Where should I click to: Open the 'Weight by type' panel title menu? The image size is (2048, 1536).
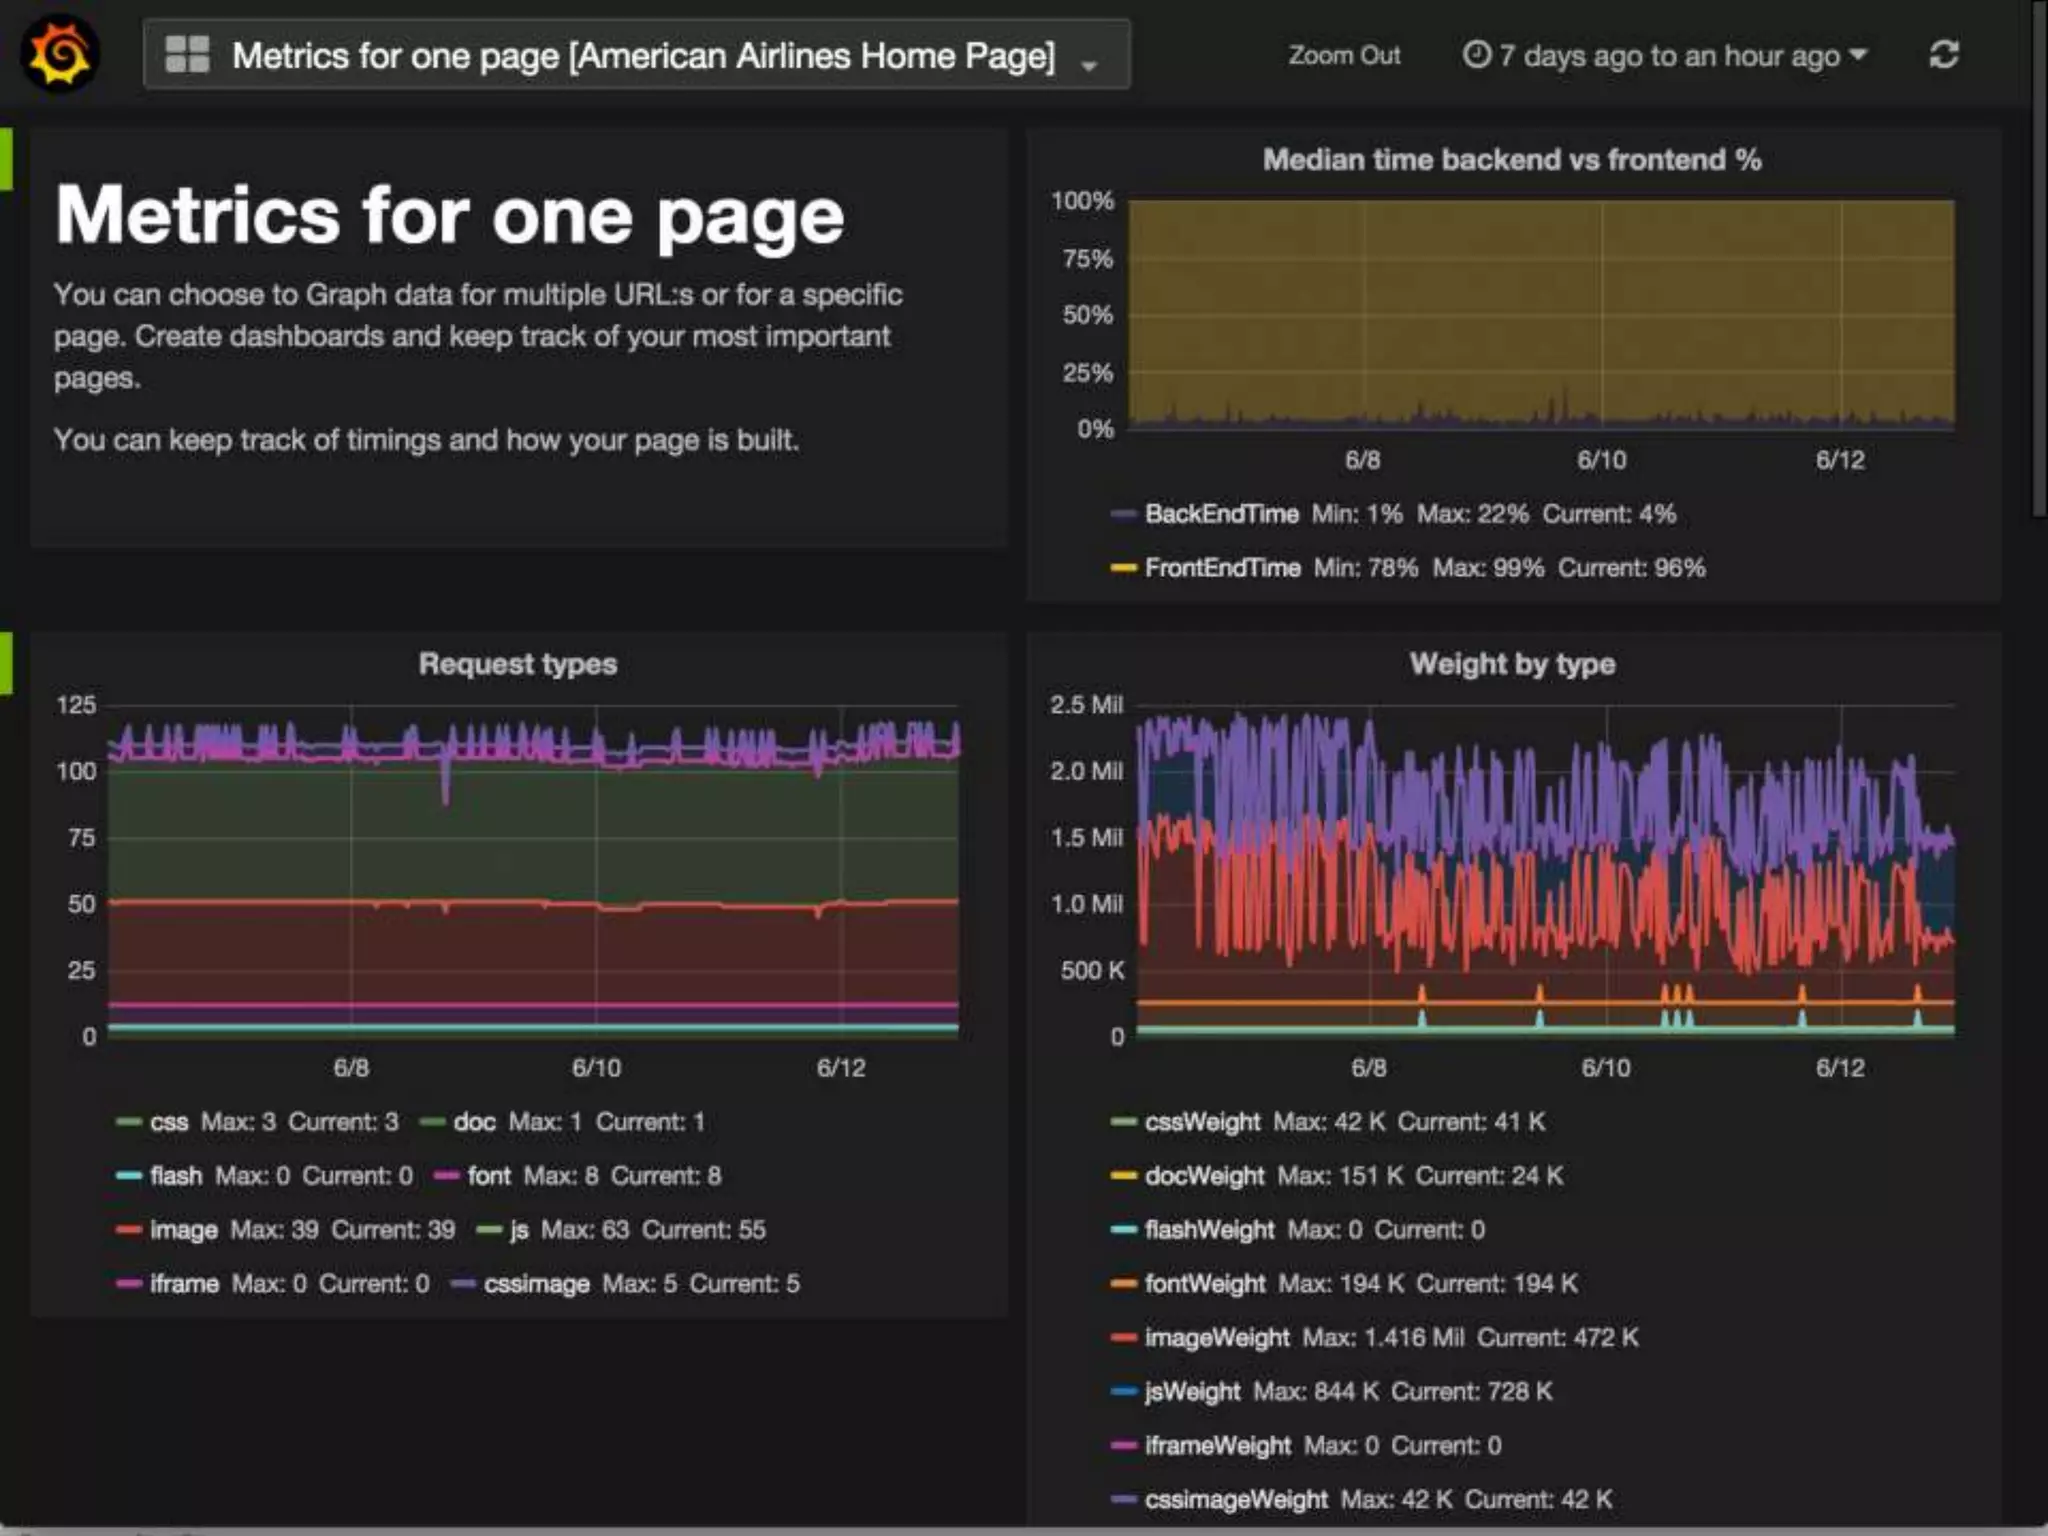tap(1512, 664)
